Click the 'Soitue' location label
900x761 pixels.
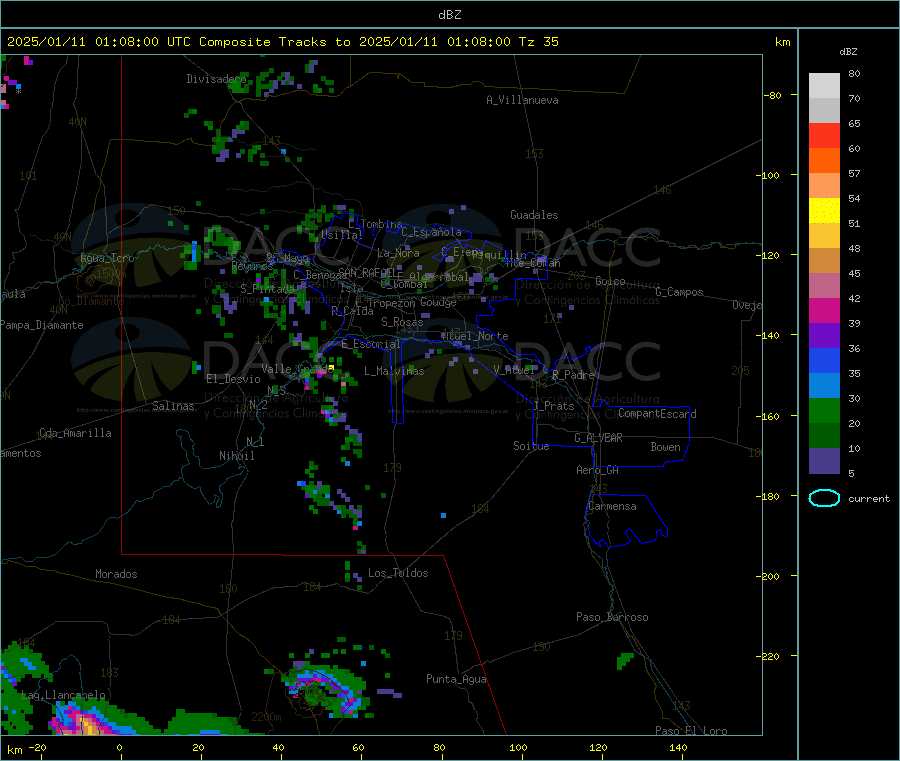[531, 446]
